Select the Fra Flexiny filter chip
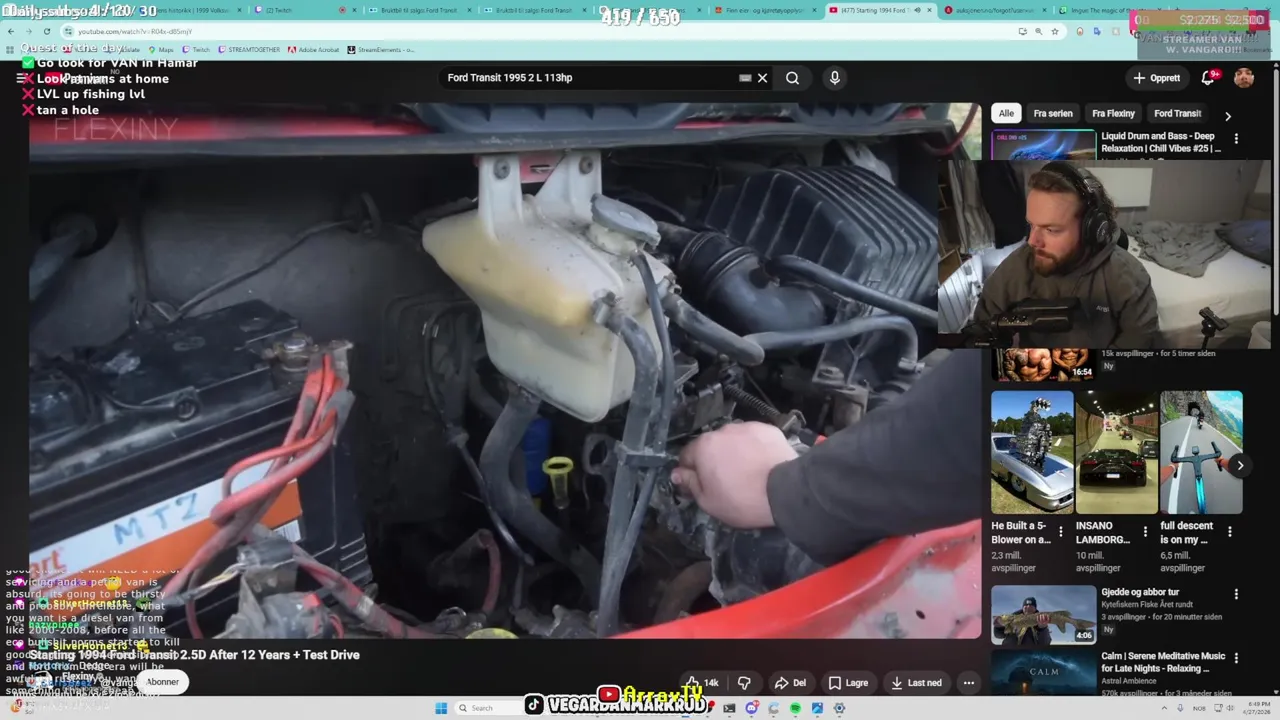Image resolution: width=1280 pixels, height=720 pixels. tap(1113, 114)
